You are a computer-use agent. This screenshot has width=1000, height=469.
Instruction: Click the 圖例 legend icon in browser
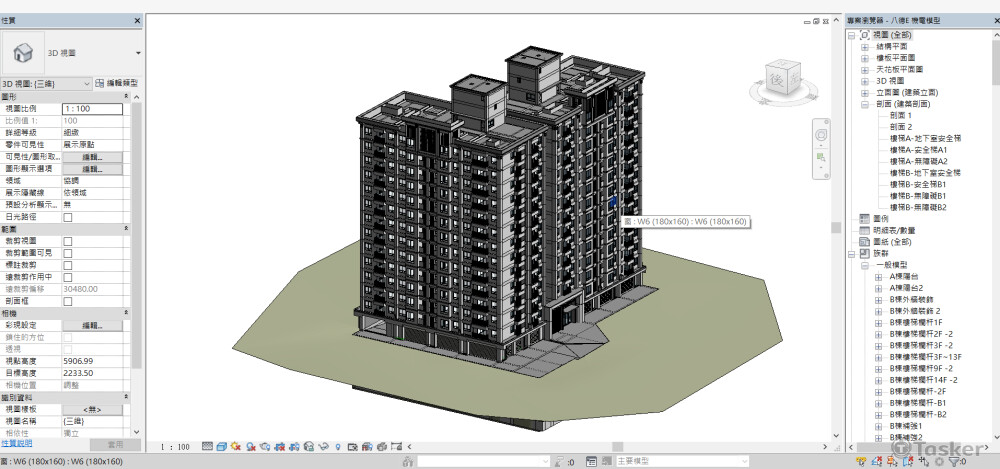tap(865, 218)
